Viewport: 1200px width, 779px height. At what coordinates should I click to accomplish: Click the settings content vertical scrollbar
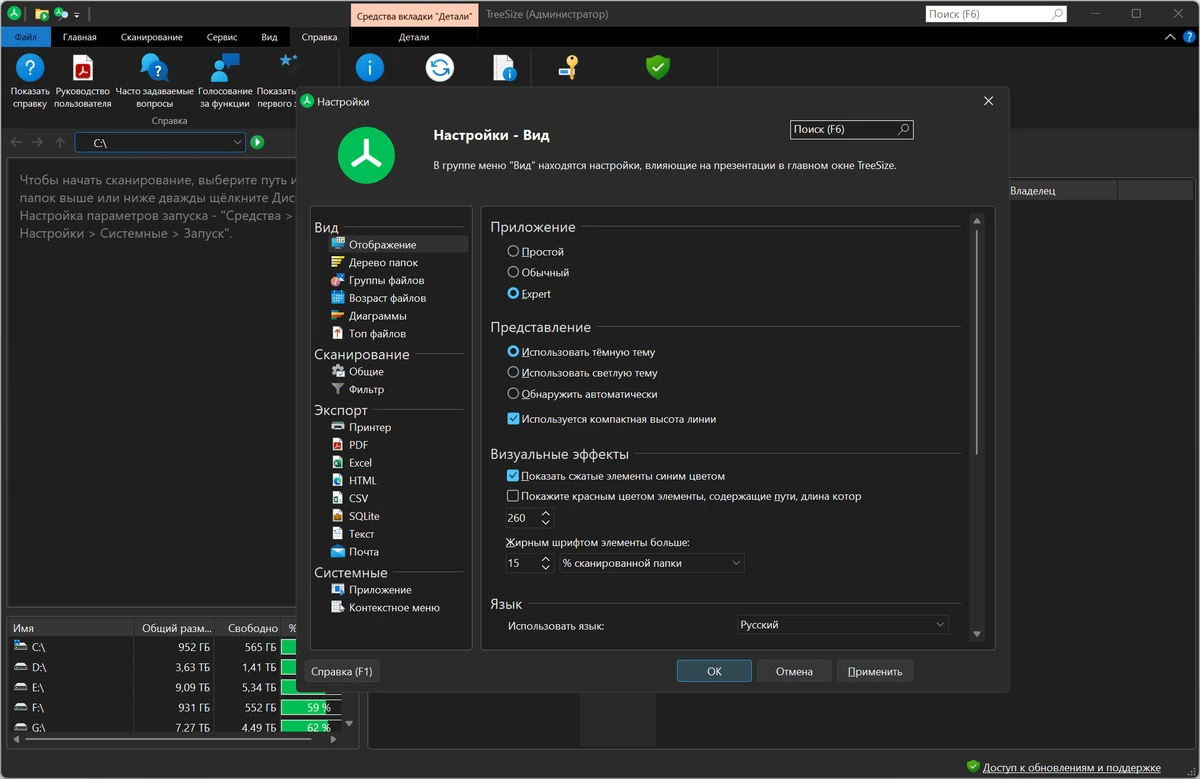click(977, 342)
